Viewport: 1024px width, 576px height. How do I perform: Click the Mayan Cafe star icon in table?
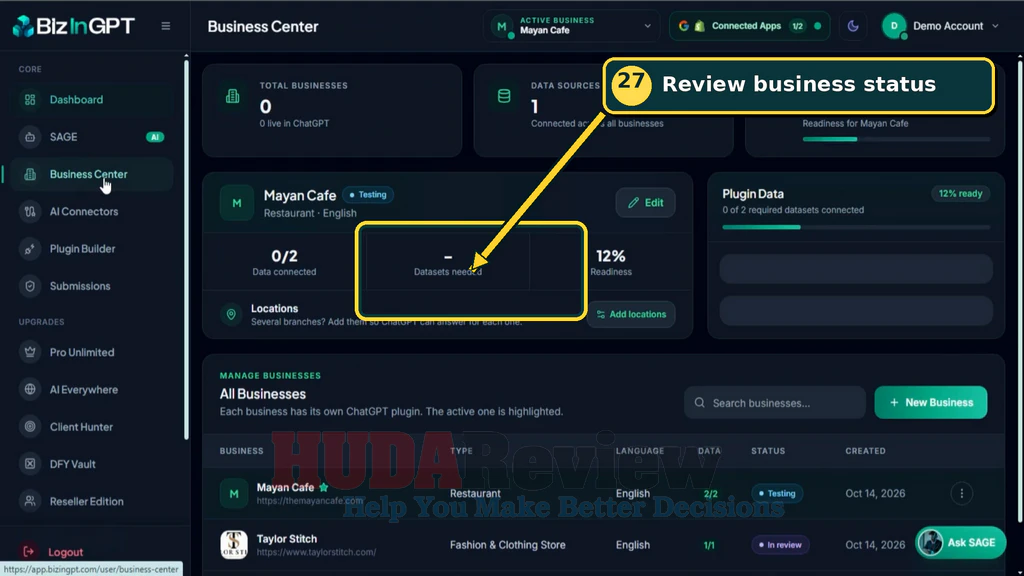(323, 487)
